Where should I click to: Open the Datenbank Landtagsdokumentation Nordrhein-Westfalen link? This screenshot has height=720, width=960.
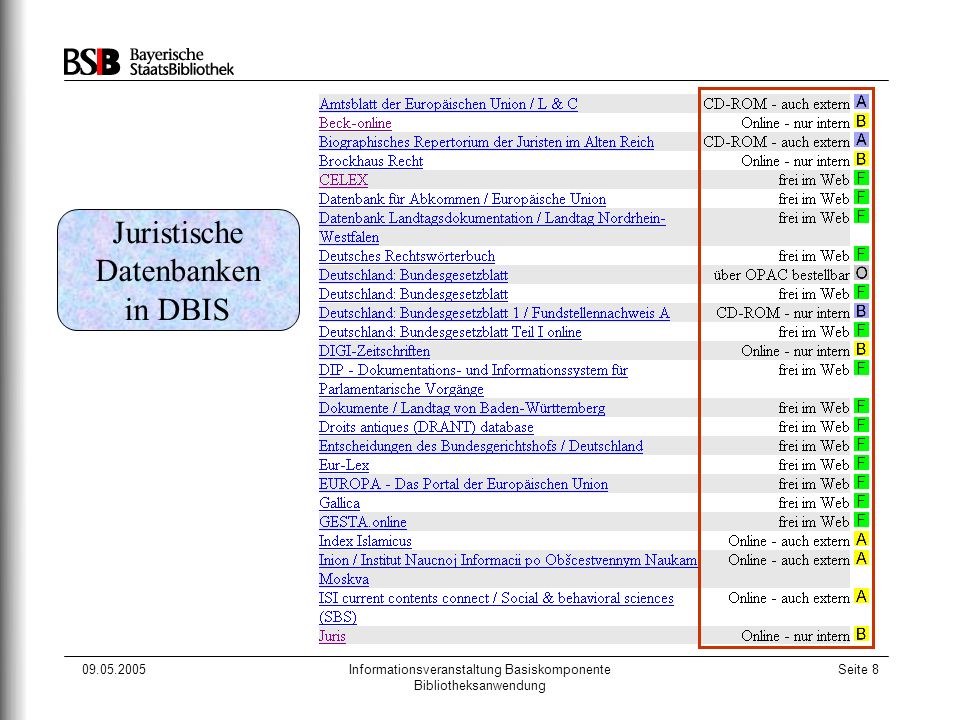[492, 227]
